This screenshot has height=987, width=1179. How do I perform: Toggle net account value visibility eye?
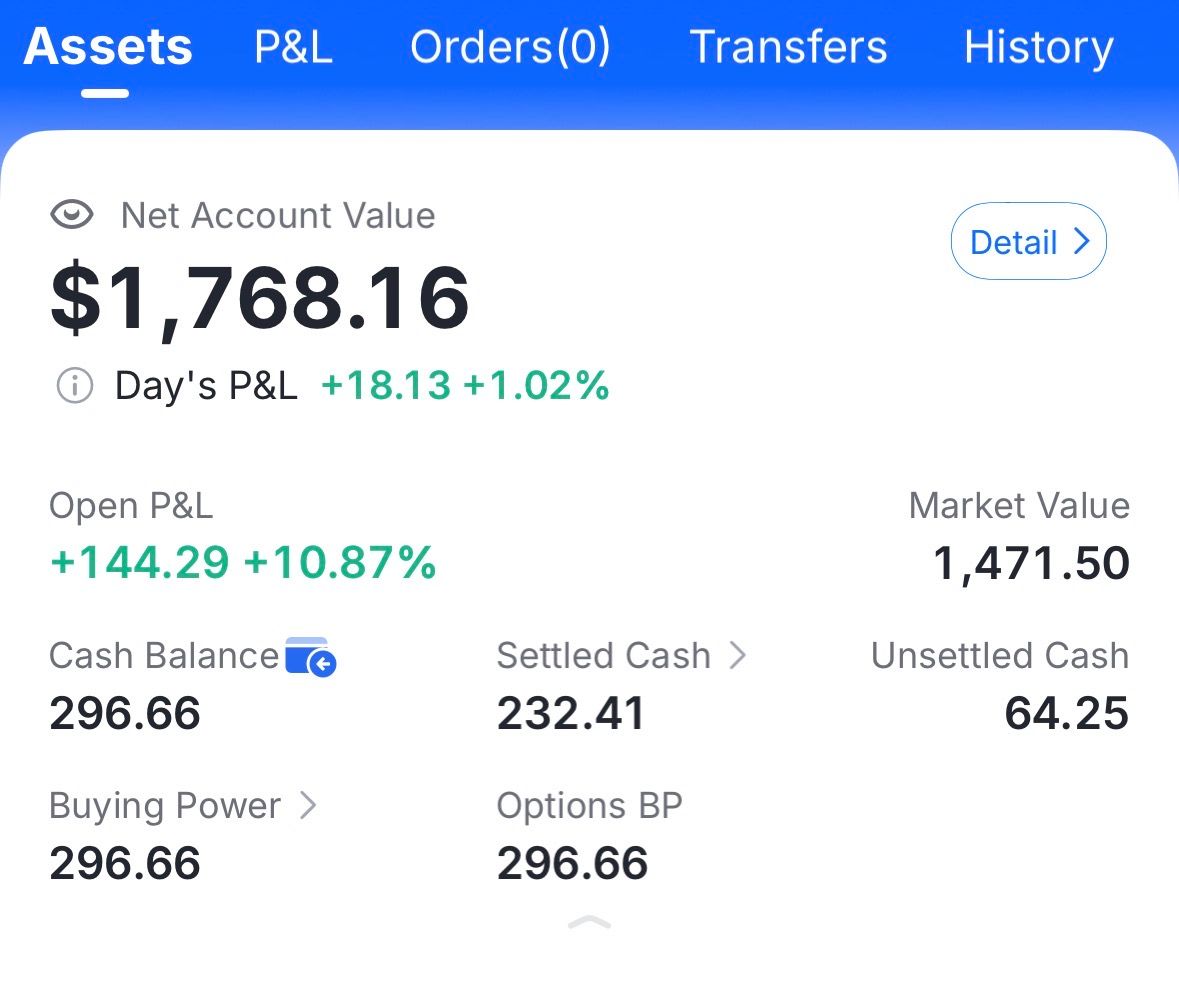pyautogui.click(x=72, y=216)
